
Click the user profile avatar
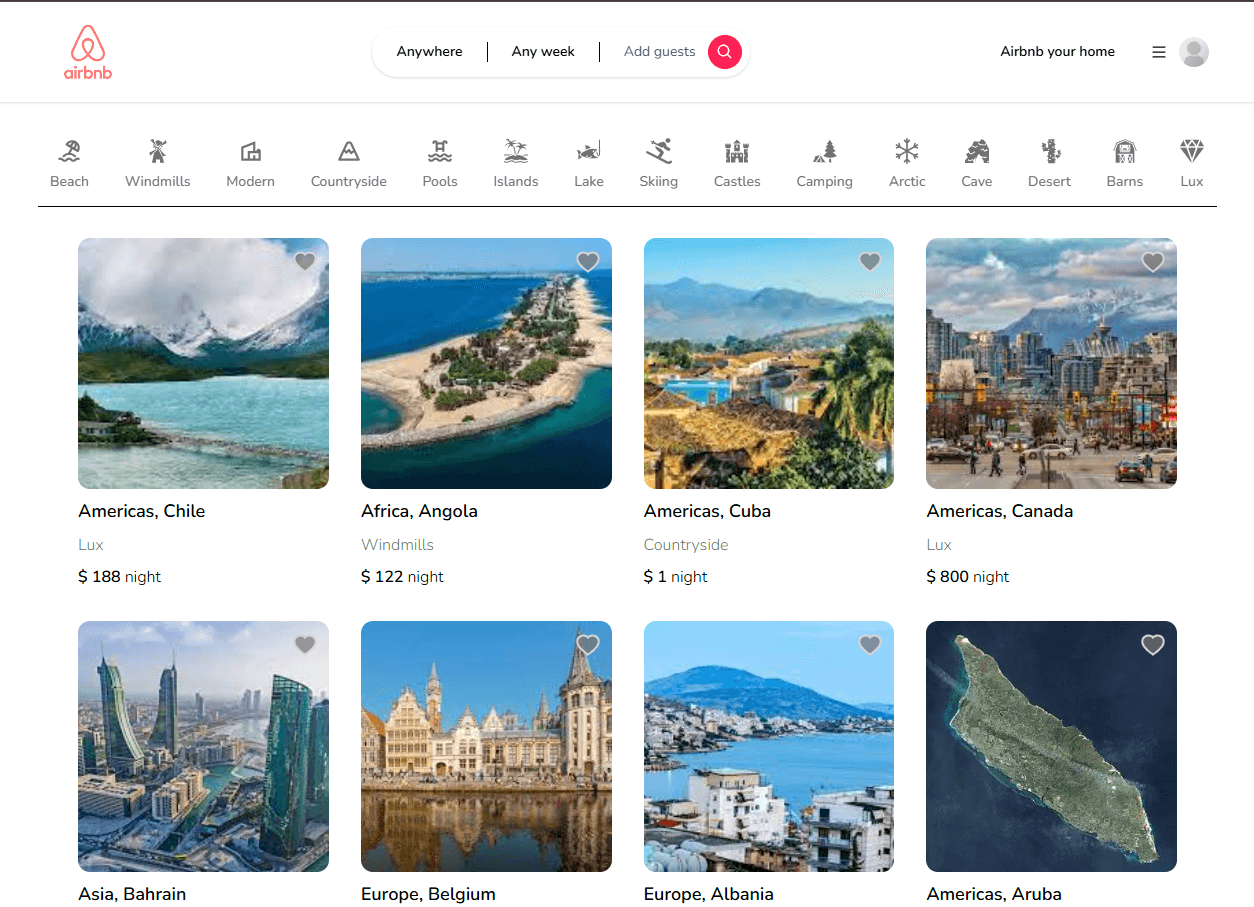click(x=1193, y=52)
